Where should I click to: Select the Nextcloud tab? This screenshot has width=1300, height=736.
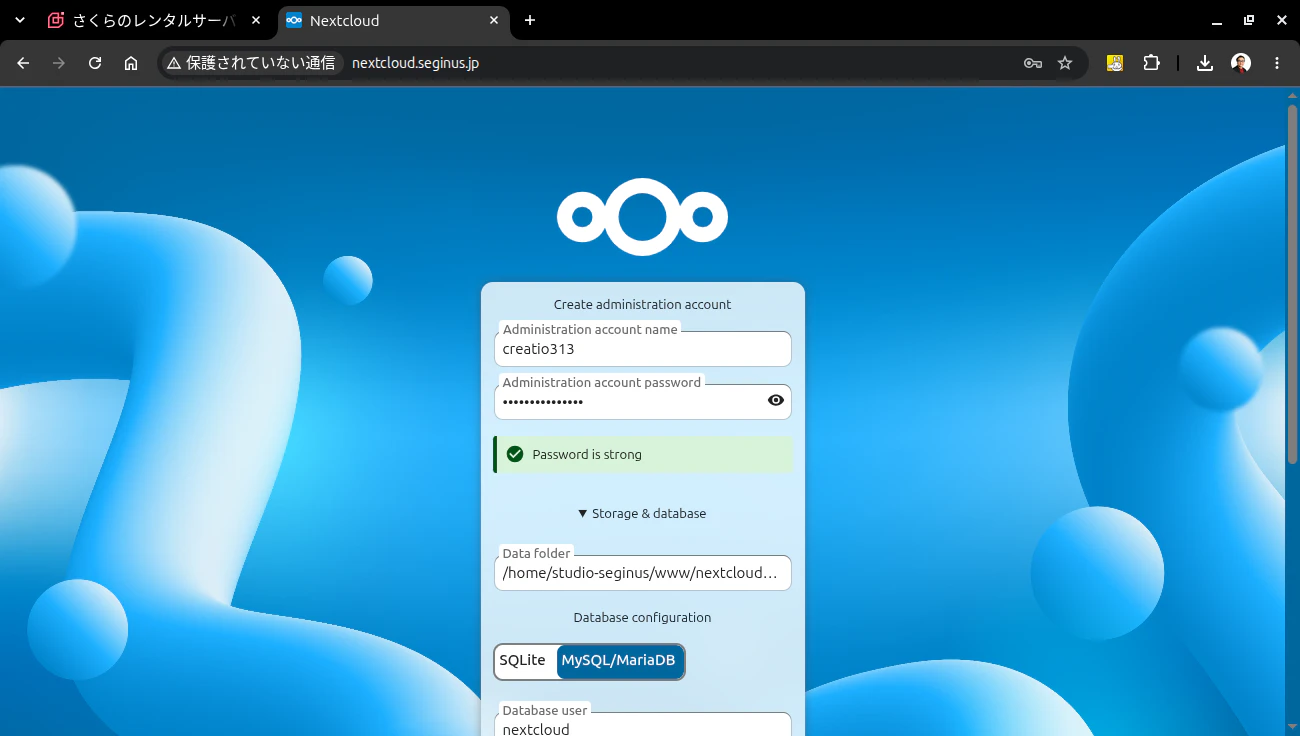click(x=391, y=20)
